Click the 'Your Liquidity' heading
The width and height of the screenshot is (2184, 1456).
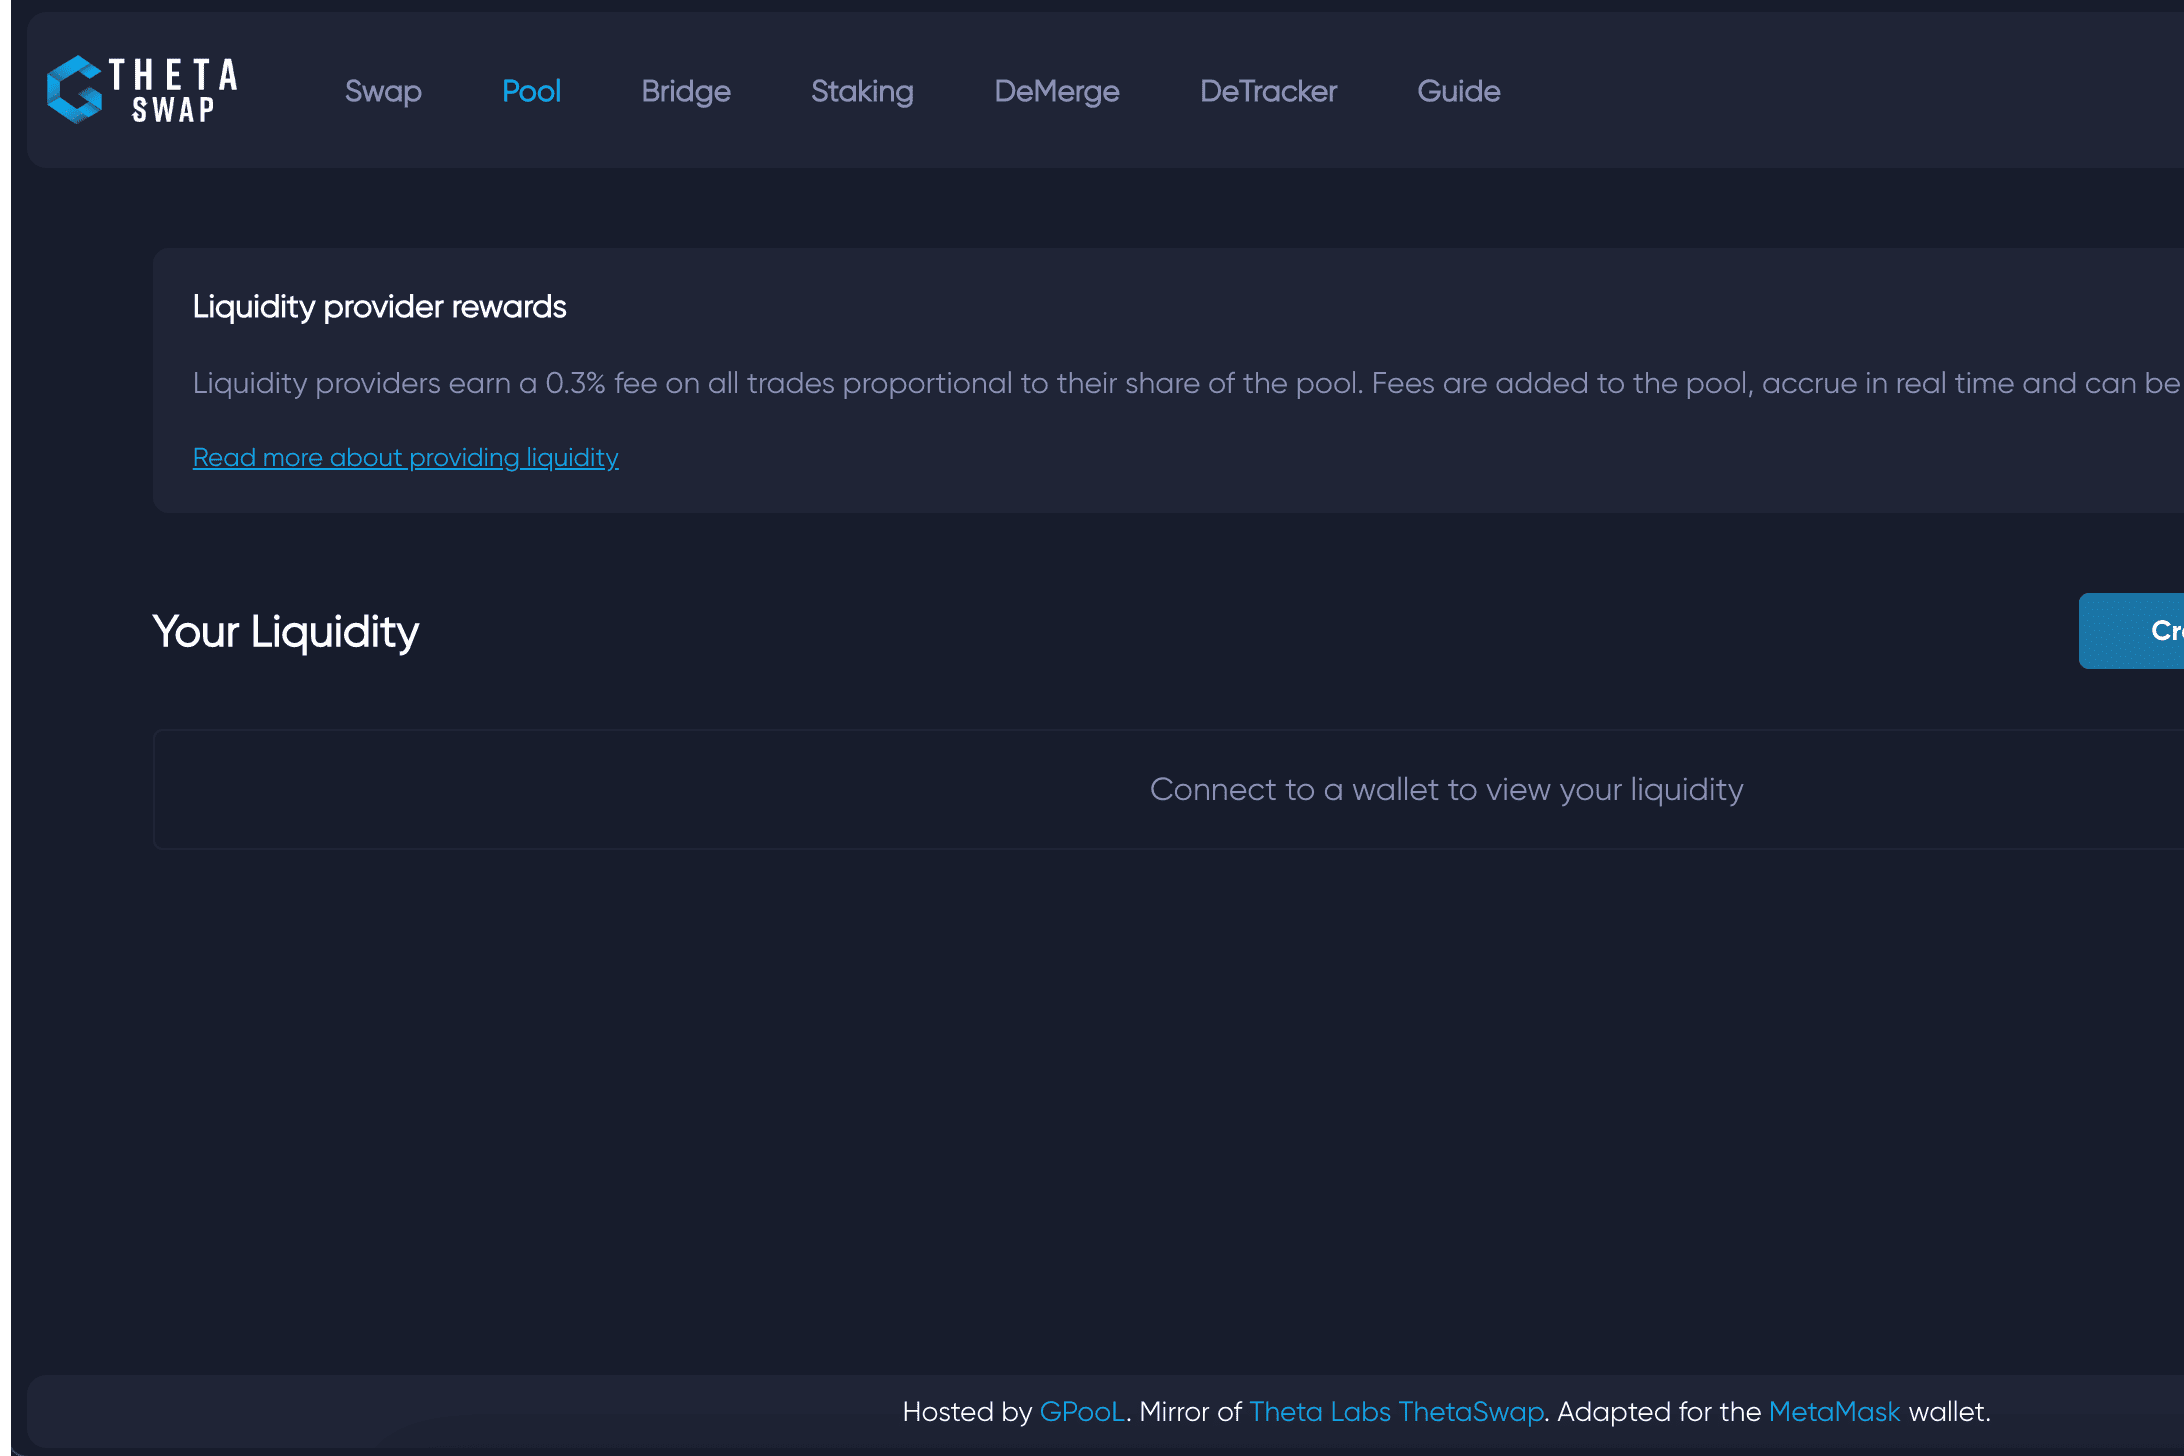coord(285,630)
